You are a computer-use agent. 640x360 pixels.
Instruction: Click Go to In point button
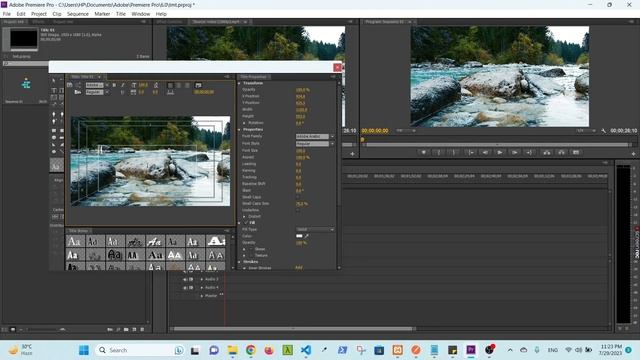tap(471, 153)
